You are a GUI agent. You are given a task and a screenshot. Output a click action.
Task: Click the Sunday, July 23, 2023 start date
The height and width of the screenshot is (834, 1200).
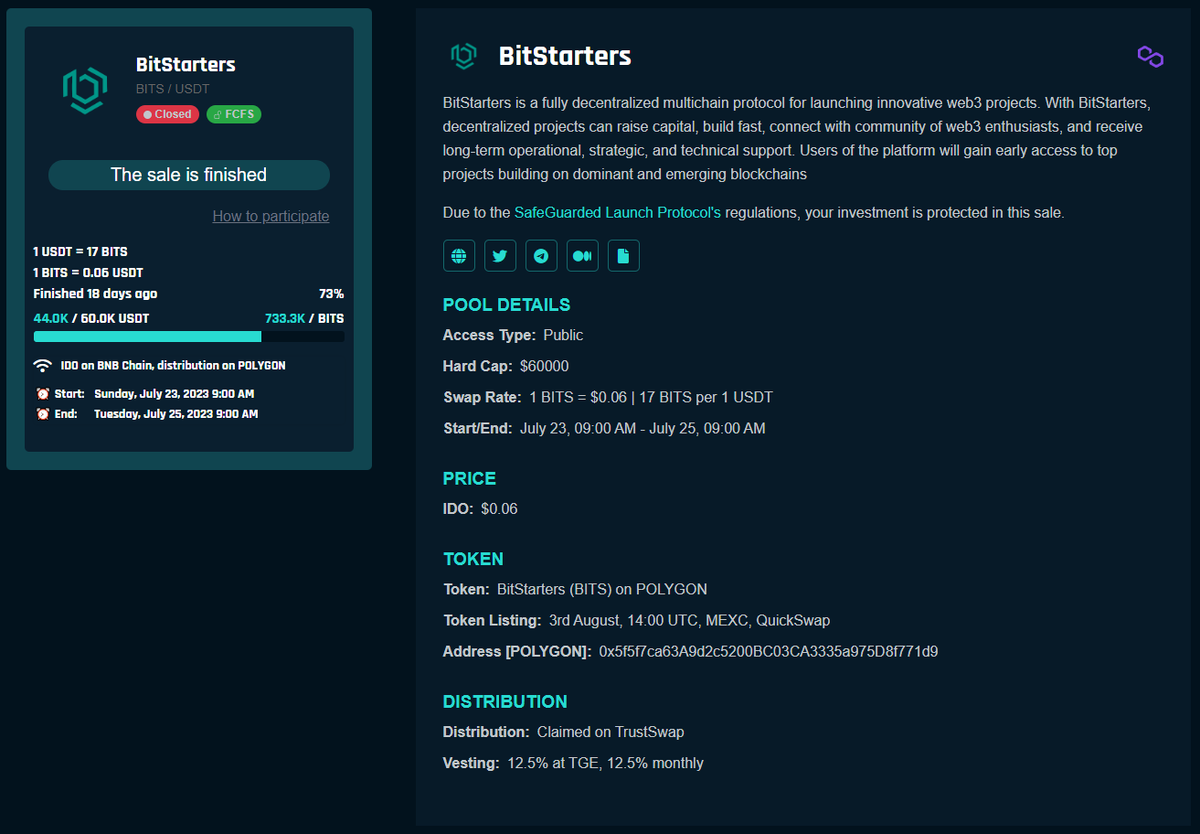point(174,394)
